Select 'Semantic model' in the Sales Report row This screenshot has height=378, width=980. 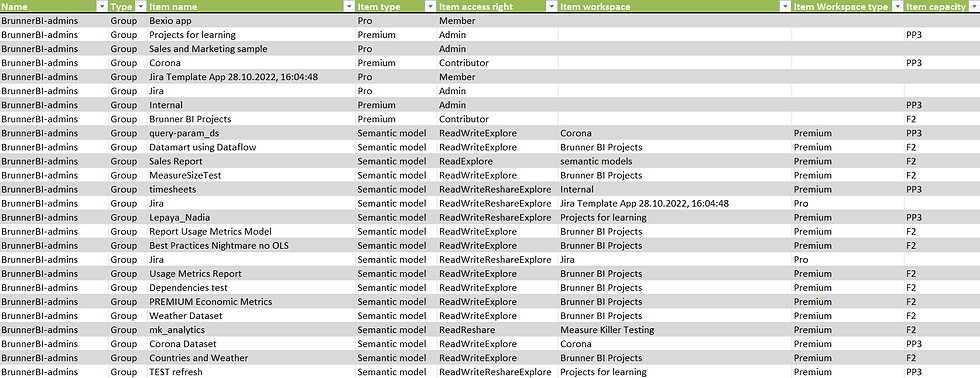pos(396,161)
